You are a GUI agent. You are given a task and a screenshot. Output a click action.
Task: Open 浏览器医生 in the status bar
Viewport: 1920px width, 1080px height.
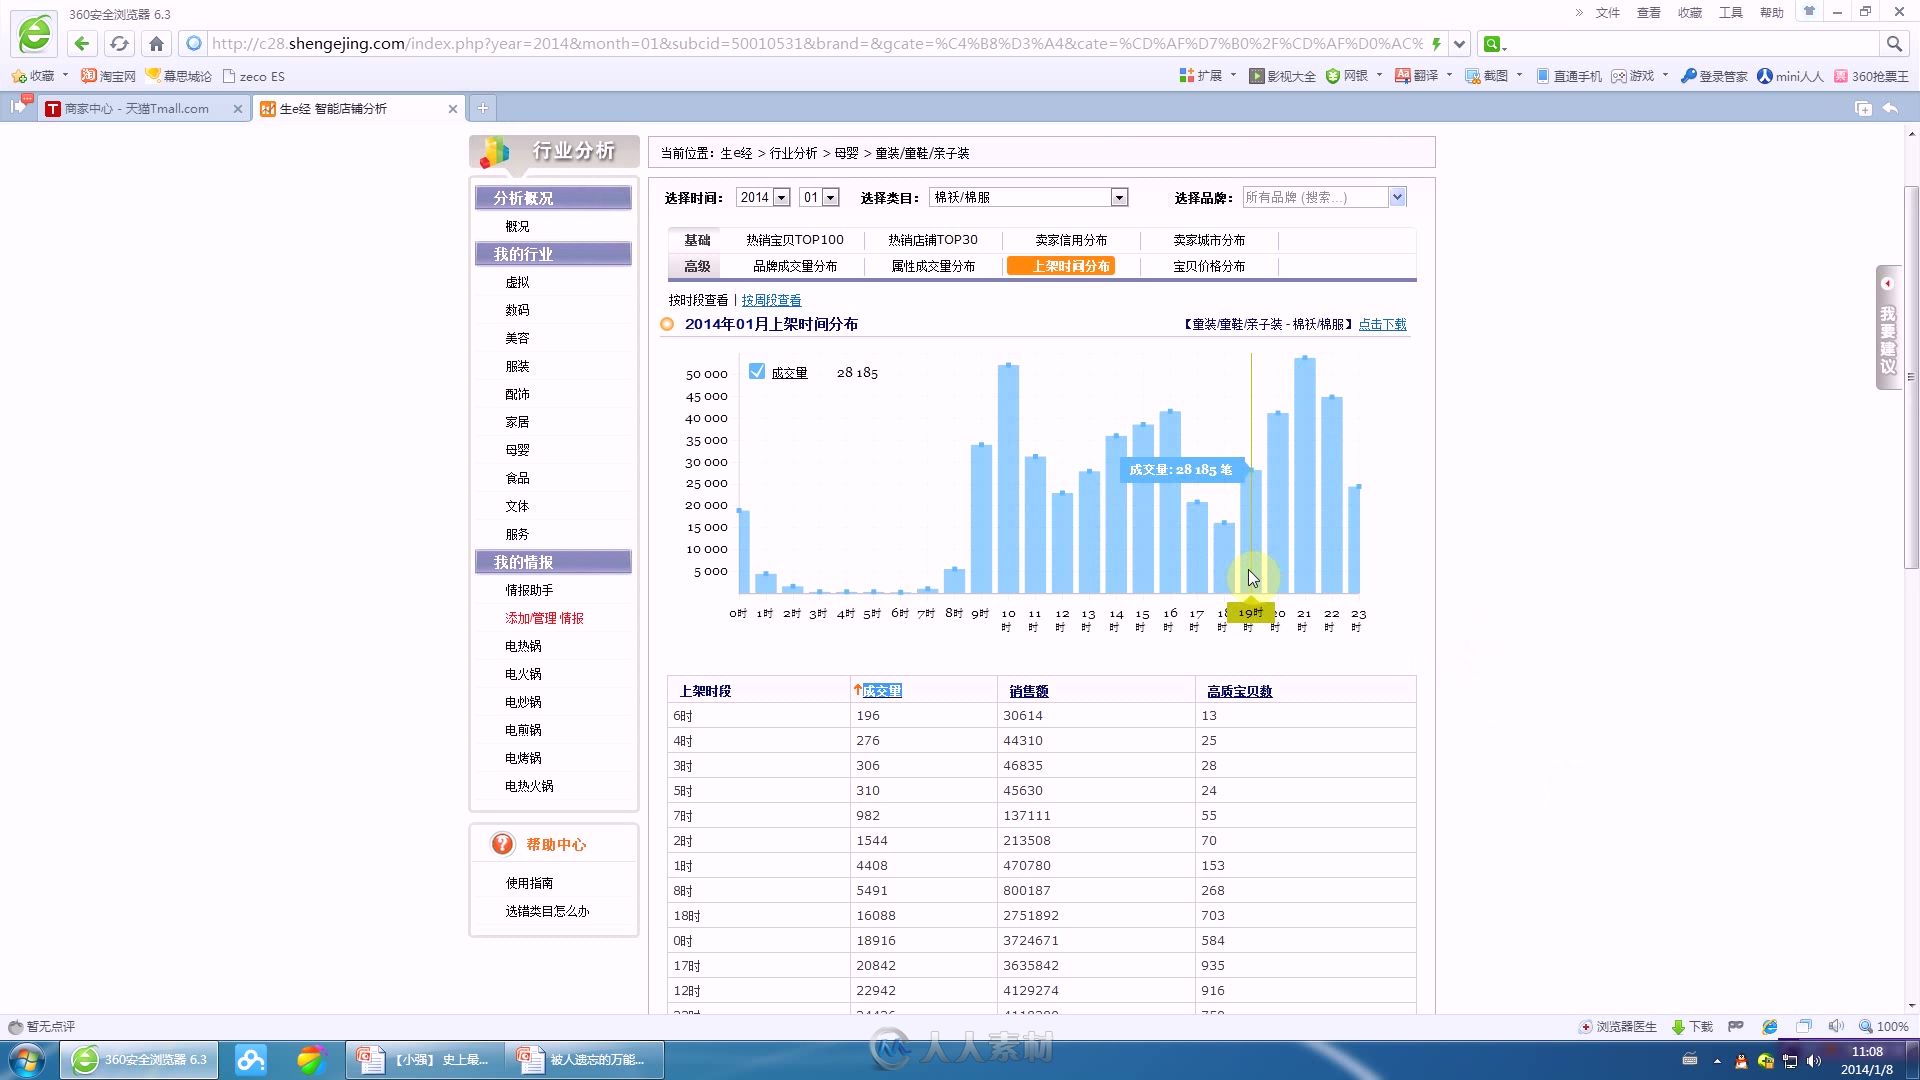tap(1617, 1026)
